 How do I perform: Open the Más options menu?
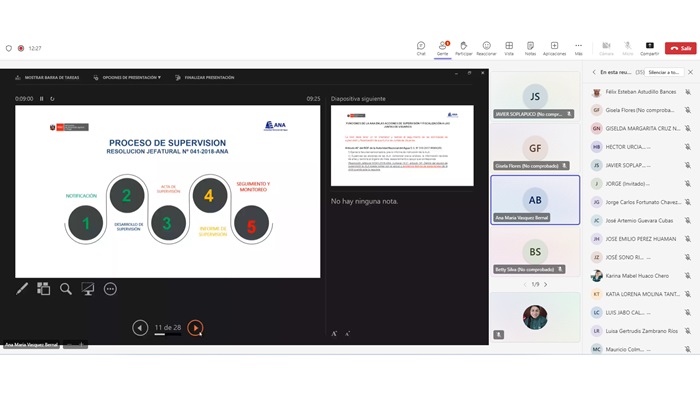coord(578,48)
